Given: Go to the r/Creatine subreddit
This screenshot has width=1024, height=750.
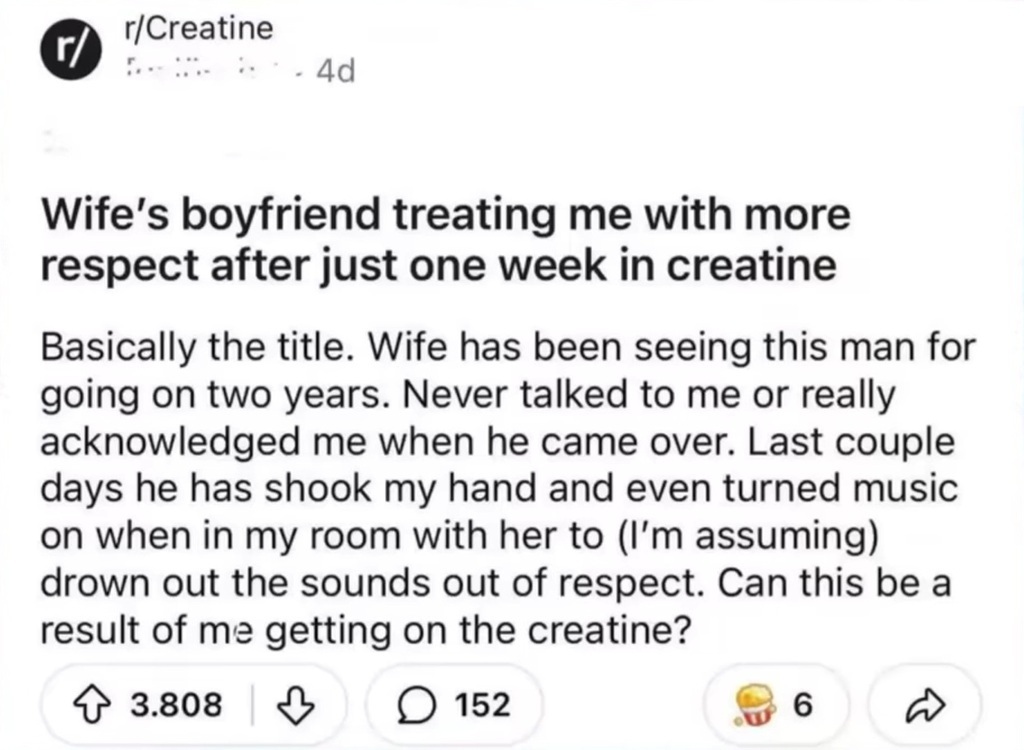Looking at the screenshot, I should (x=197, y=30).
